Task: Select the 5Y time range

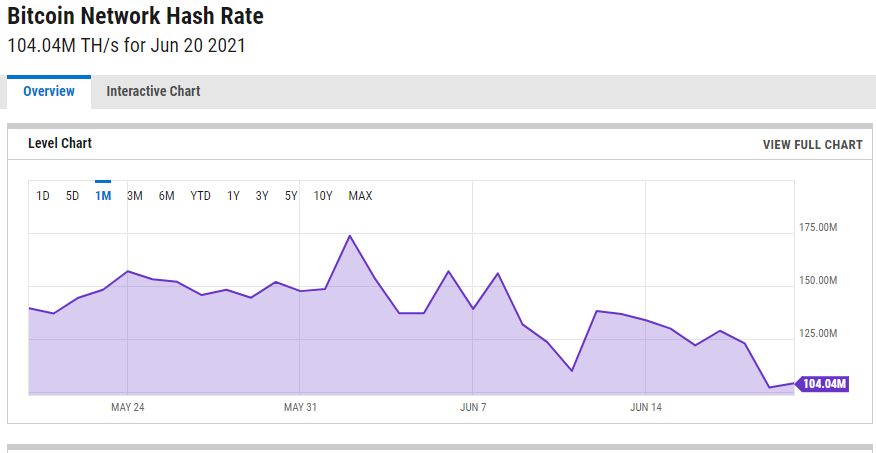Action: pos(291,196)
